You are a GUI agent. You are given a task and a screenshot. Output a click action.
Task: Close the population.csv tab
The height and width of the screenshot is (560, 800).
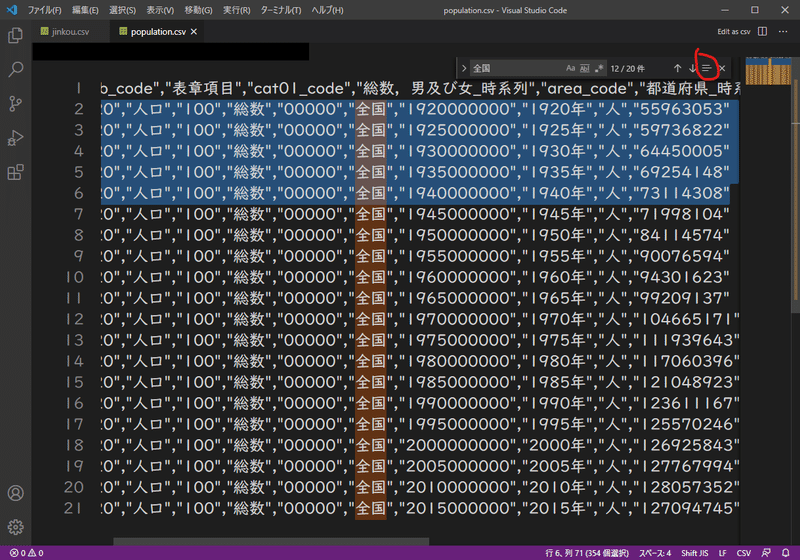194,32
